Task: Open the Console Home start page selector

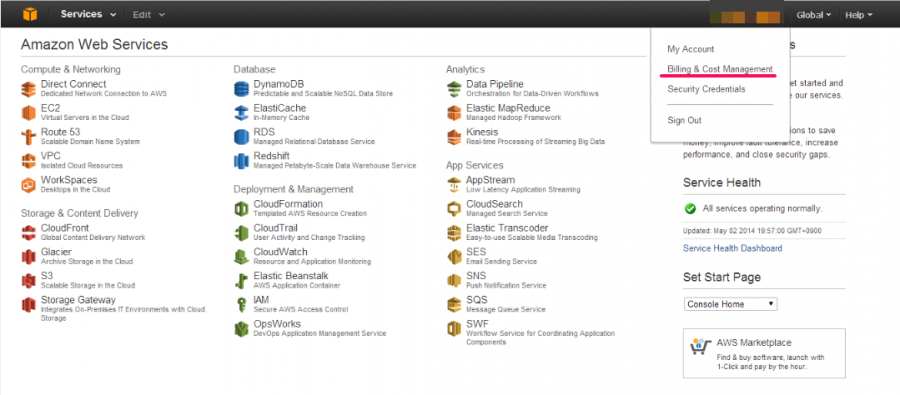Action: 731,304
